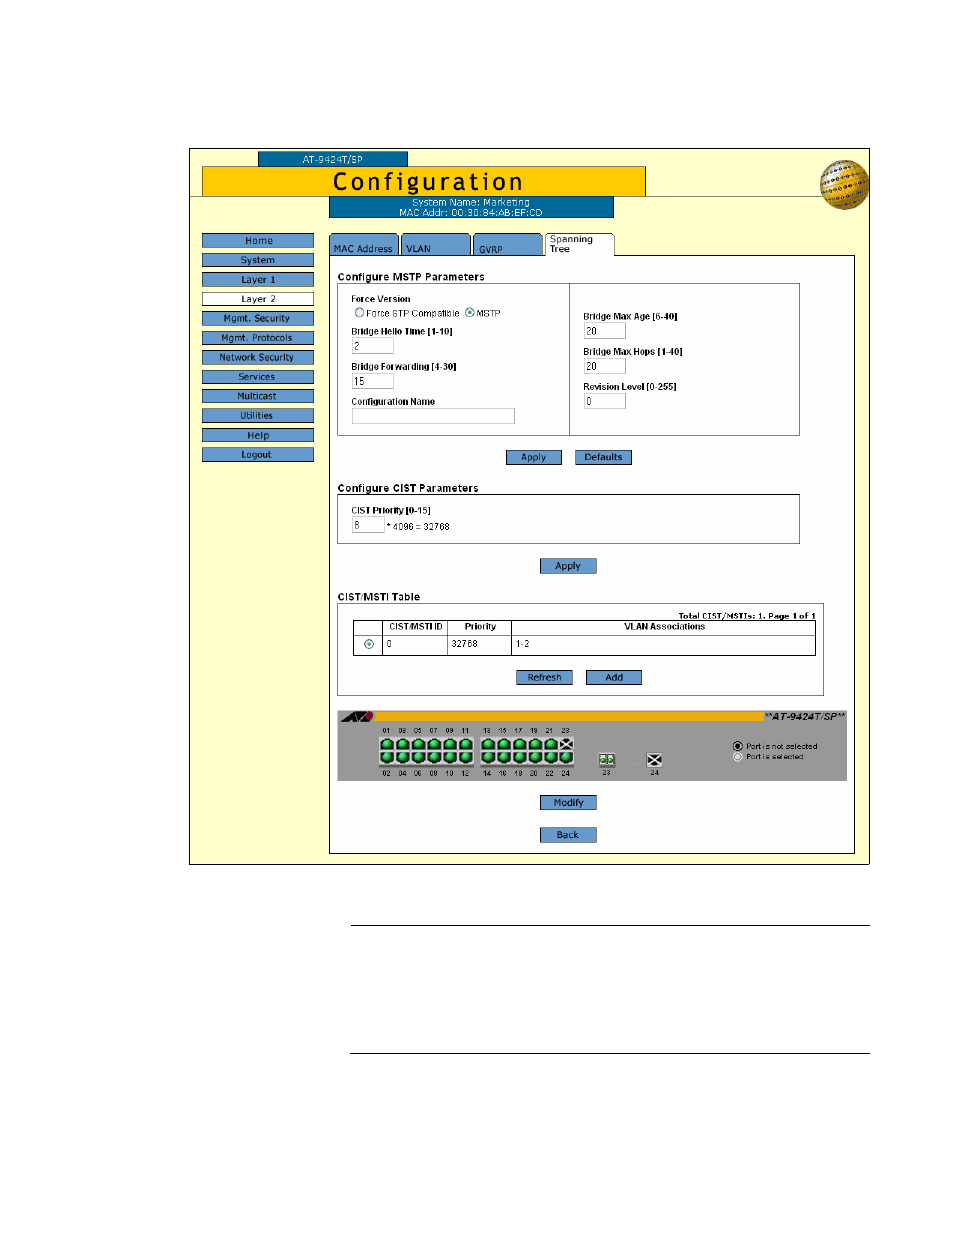Click the Bridge Forwarding field

point(372,381)
